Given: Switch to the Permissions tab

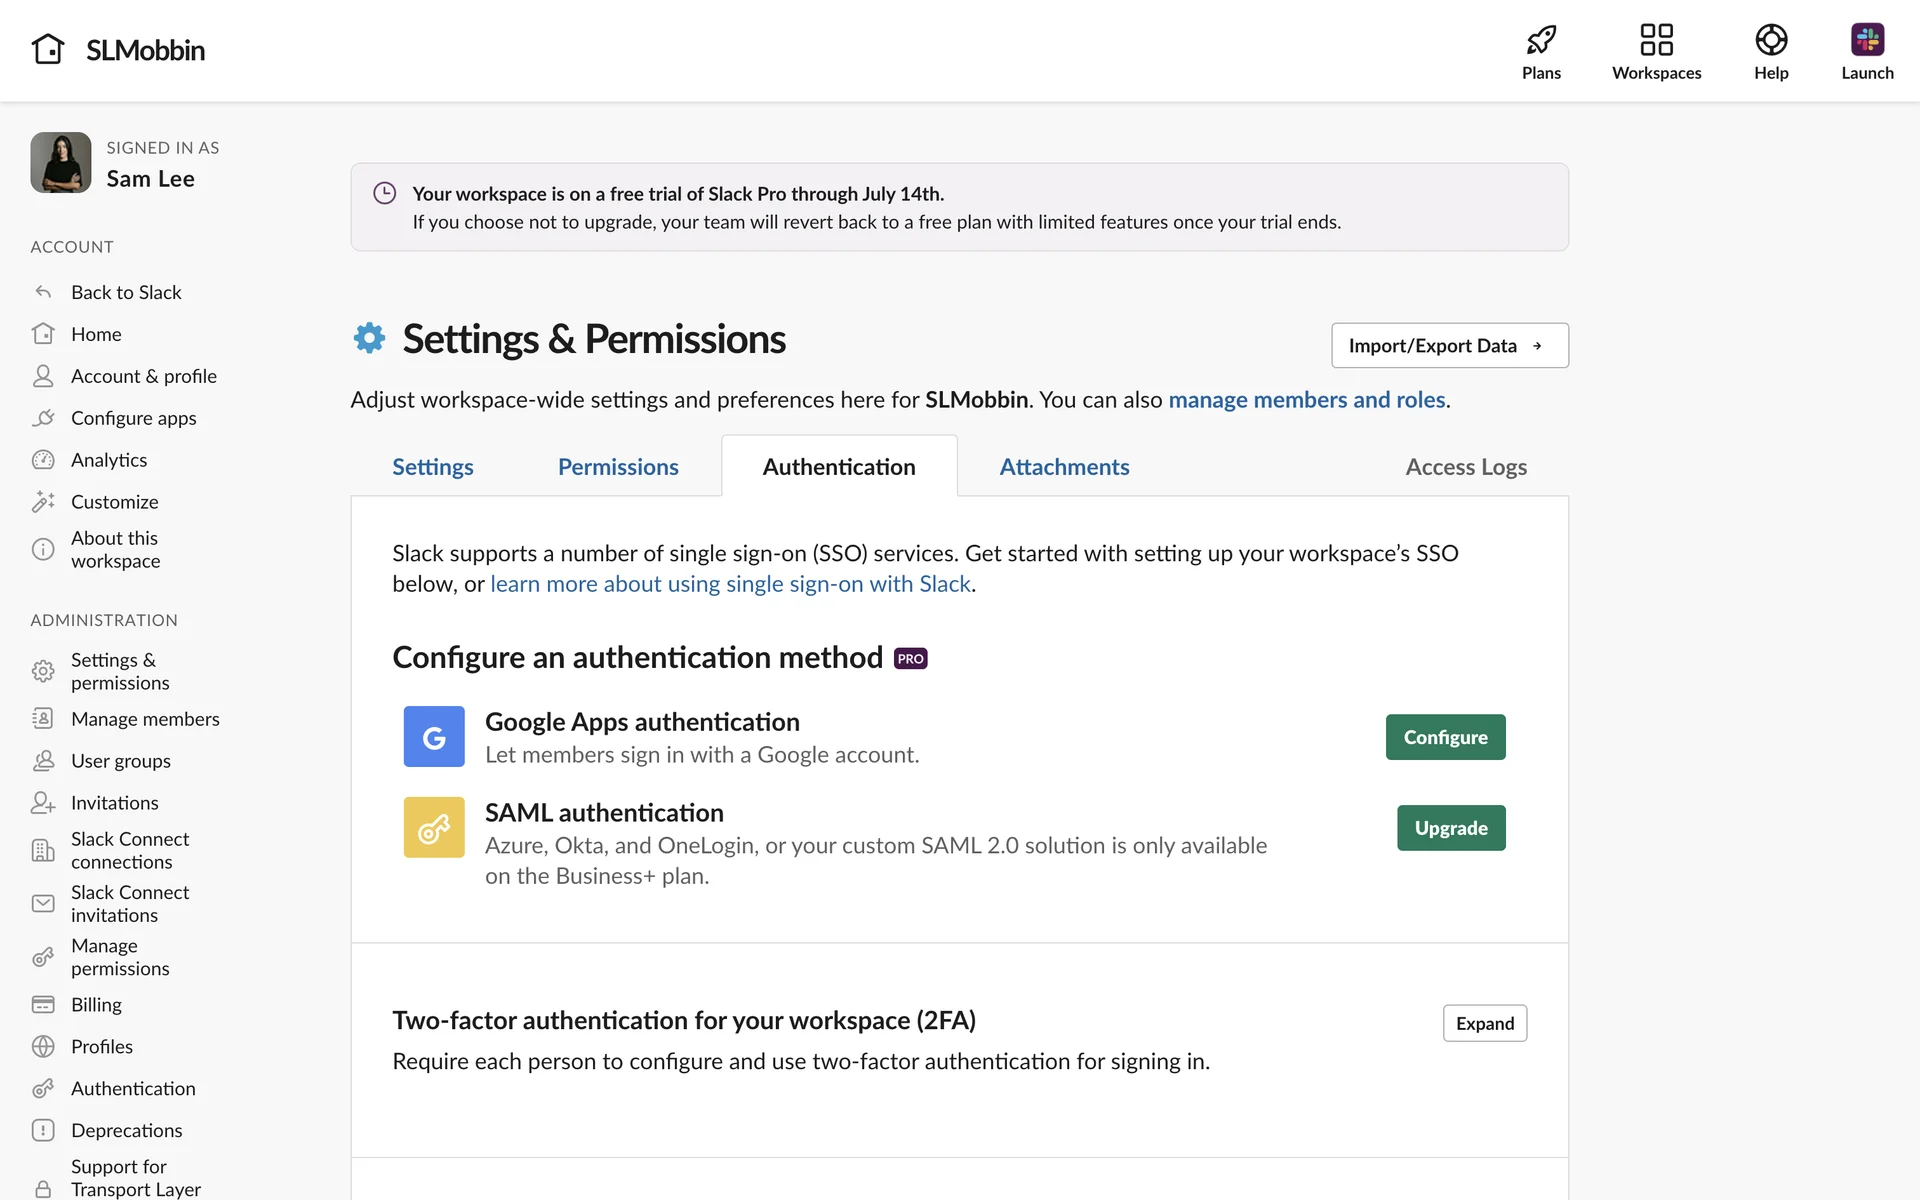Looking at the screenshot, I should pyautogui.click(x=618, y=467).
